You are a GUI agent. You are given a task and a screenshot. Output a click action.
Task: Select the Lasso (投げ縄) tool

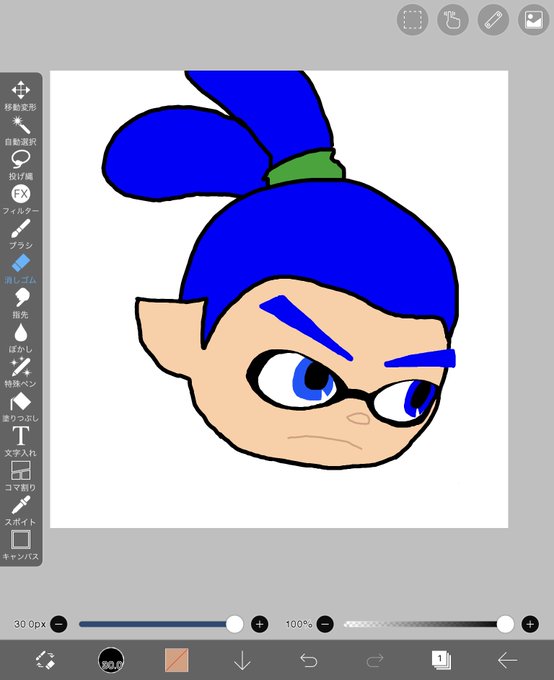coord(20,165)
